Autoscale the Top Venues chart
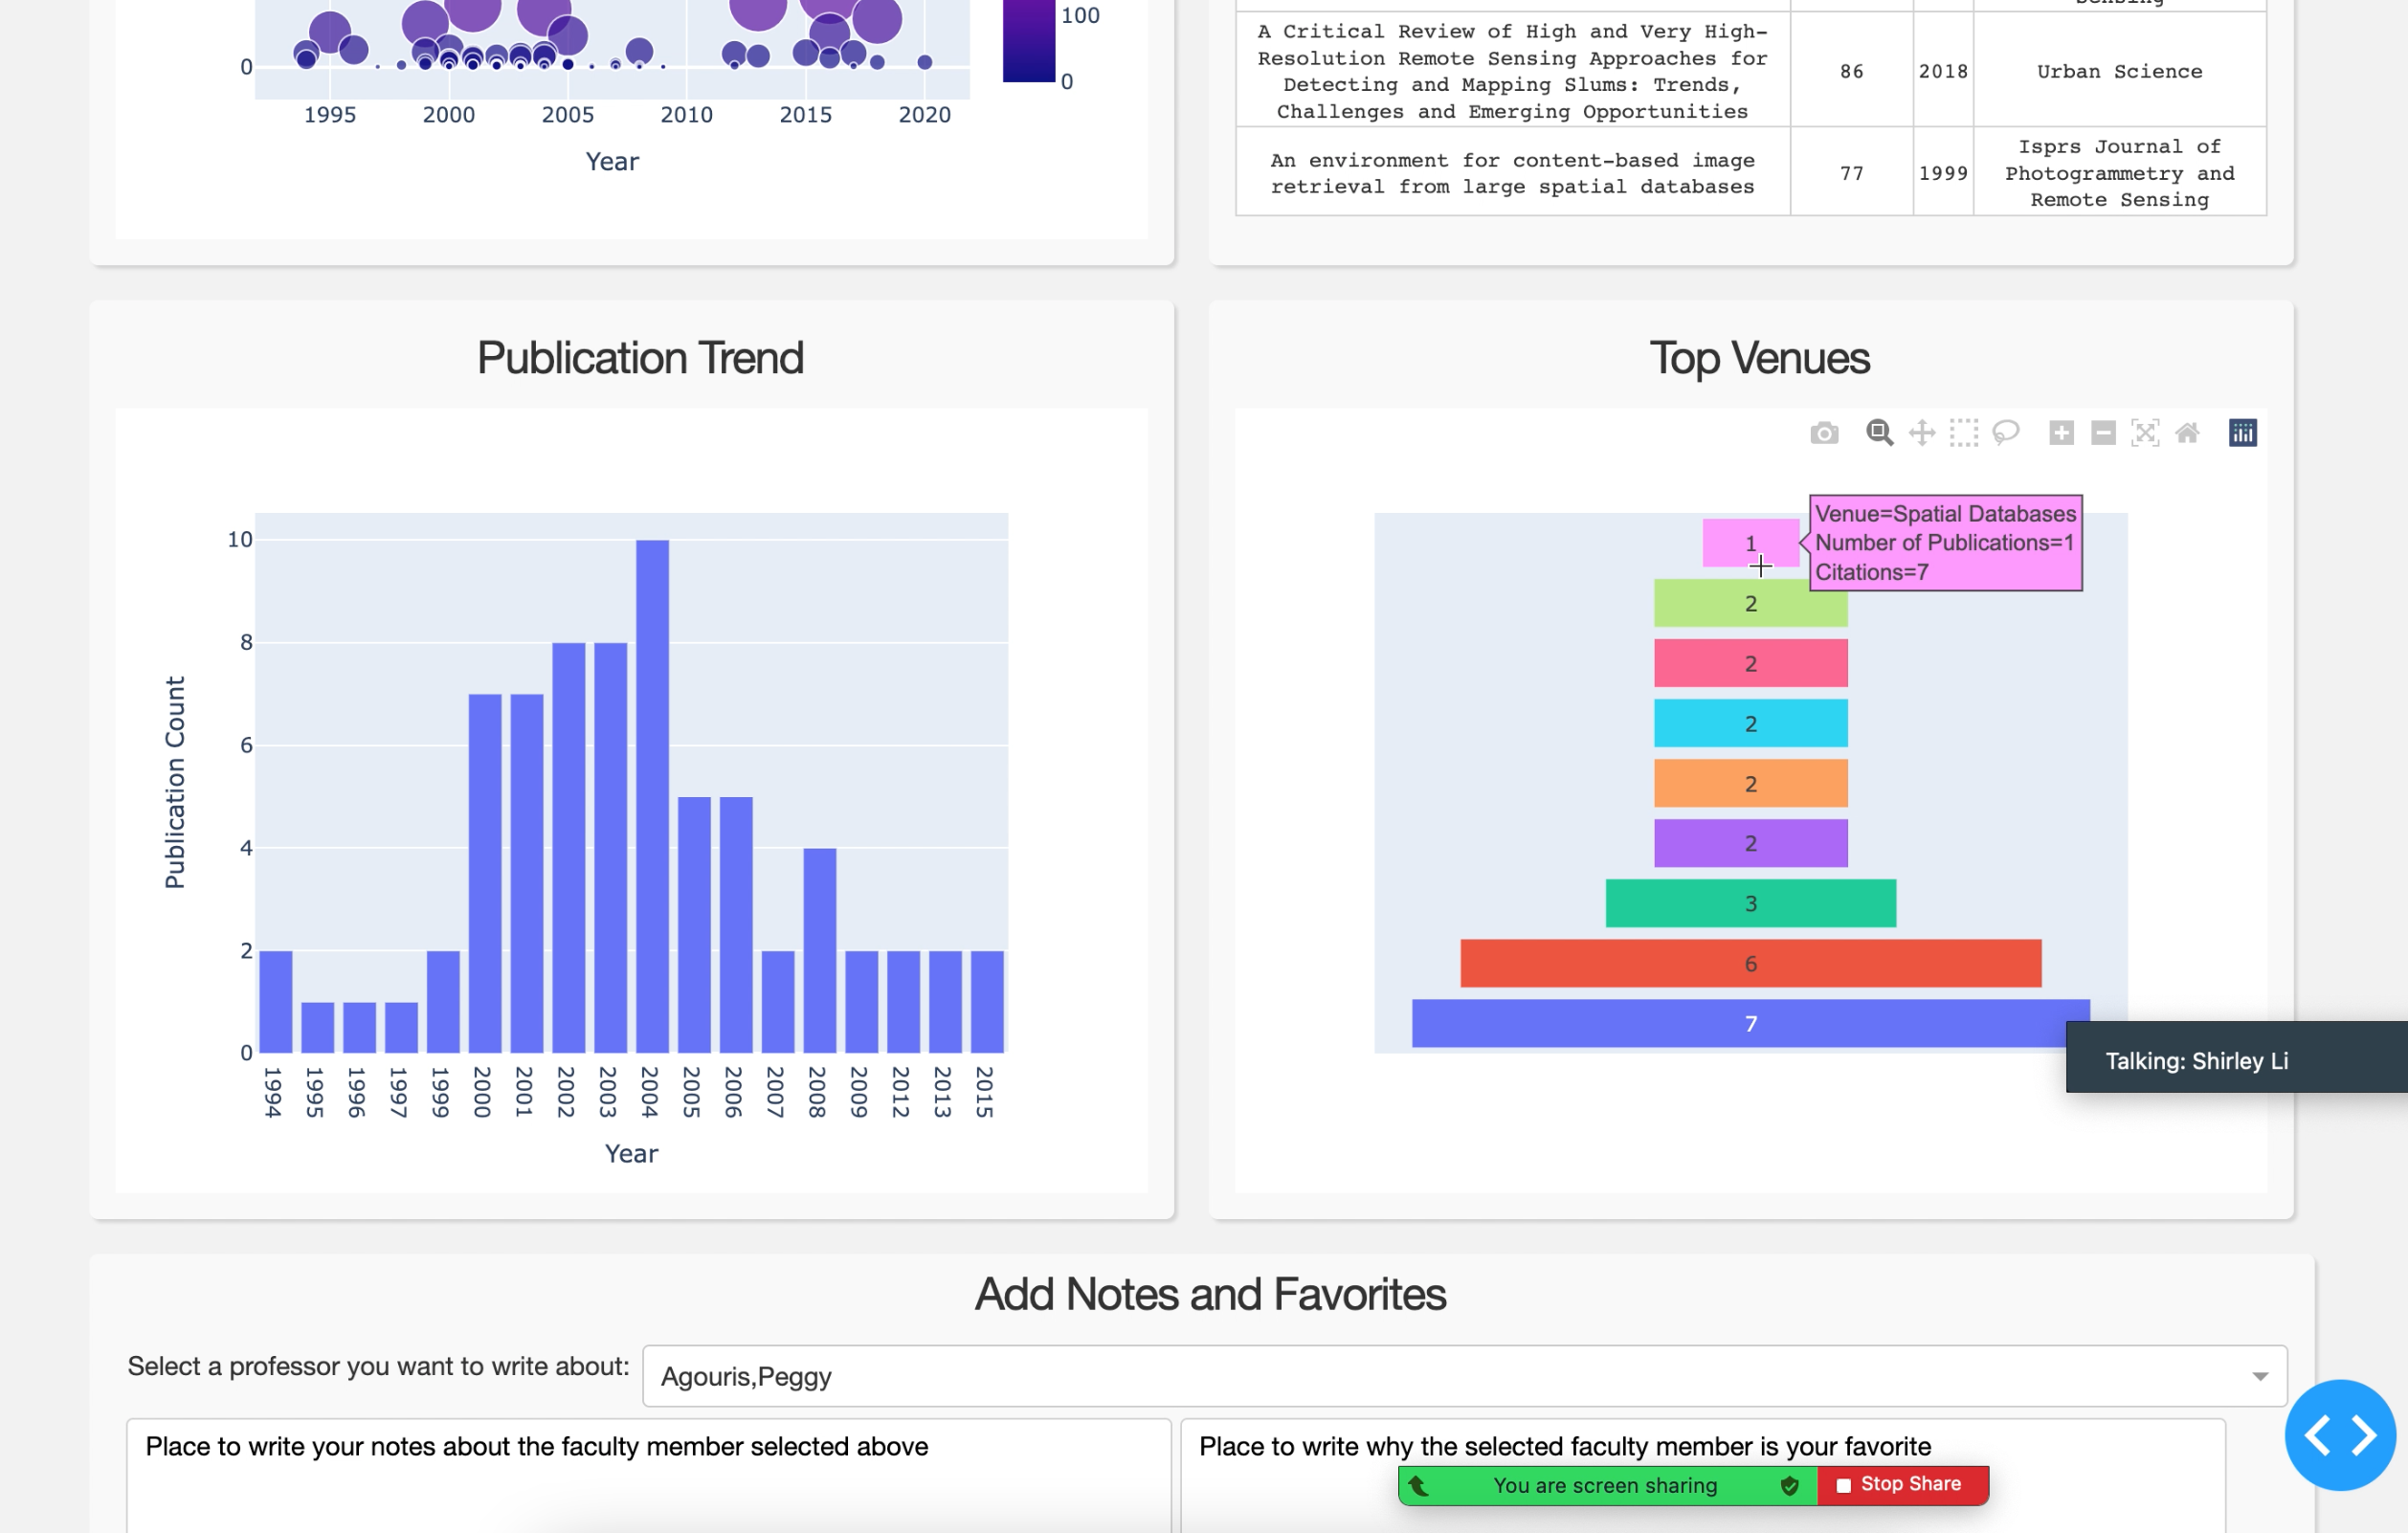Screen dimensions: 2408x1533 click(x=2146, y=432)
